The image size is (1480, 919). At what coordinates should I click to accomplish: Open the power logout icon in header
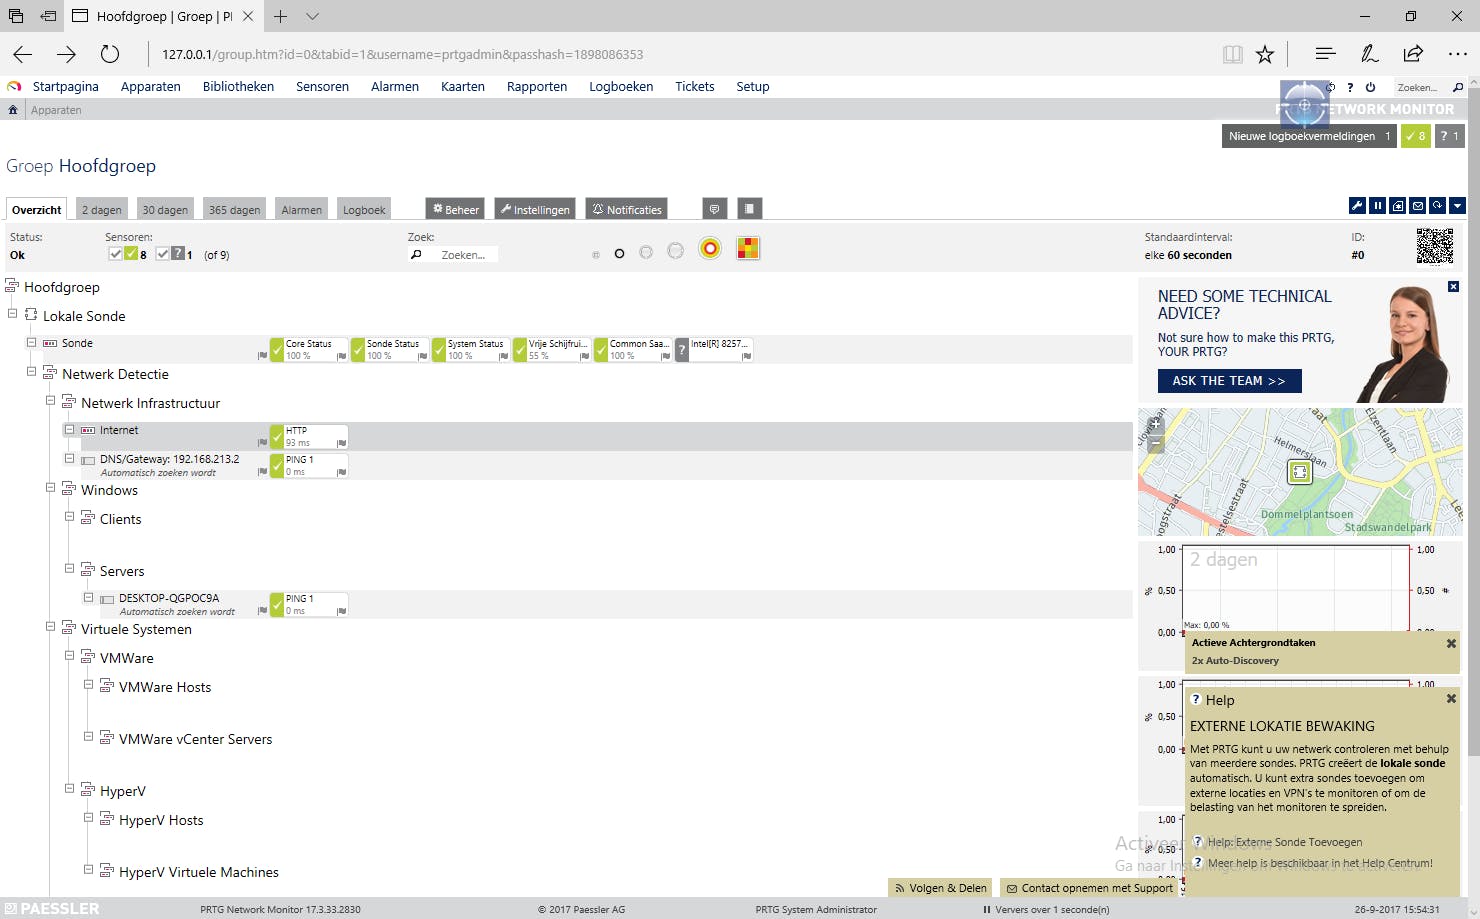coord(1370,87)
